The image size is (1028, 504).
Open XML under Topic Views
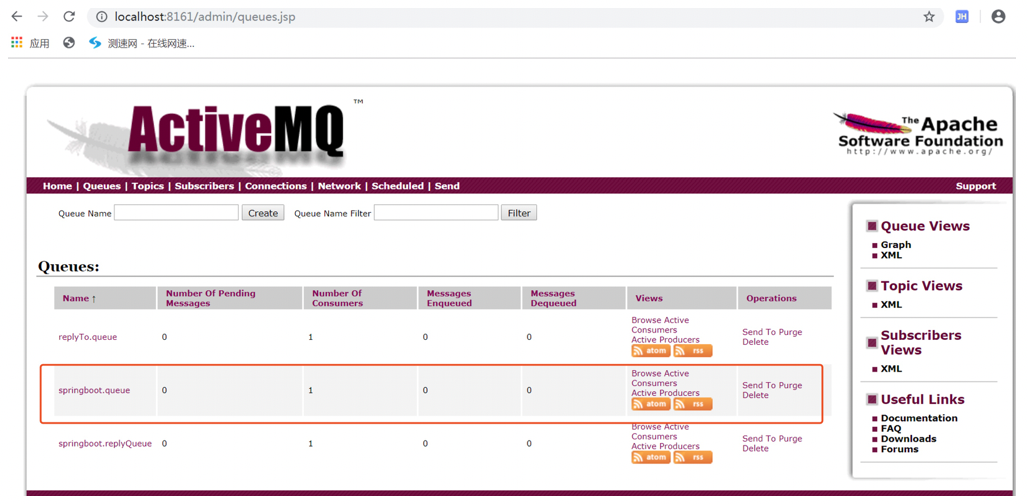[x=891, y=305]
